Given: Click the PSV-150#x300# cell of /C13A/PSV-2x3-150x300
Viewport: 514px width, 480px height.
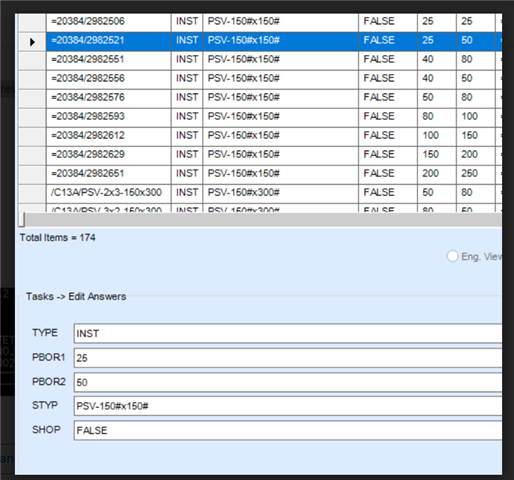Looking at the screenshot, I should click(281, 193).
